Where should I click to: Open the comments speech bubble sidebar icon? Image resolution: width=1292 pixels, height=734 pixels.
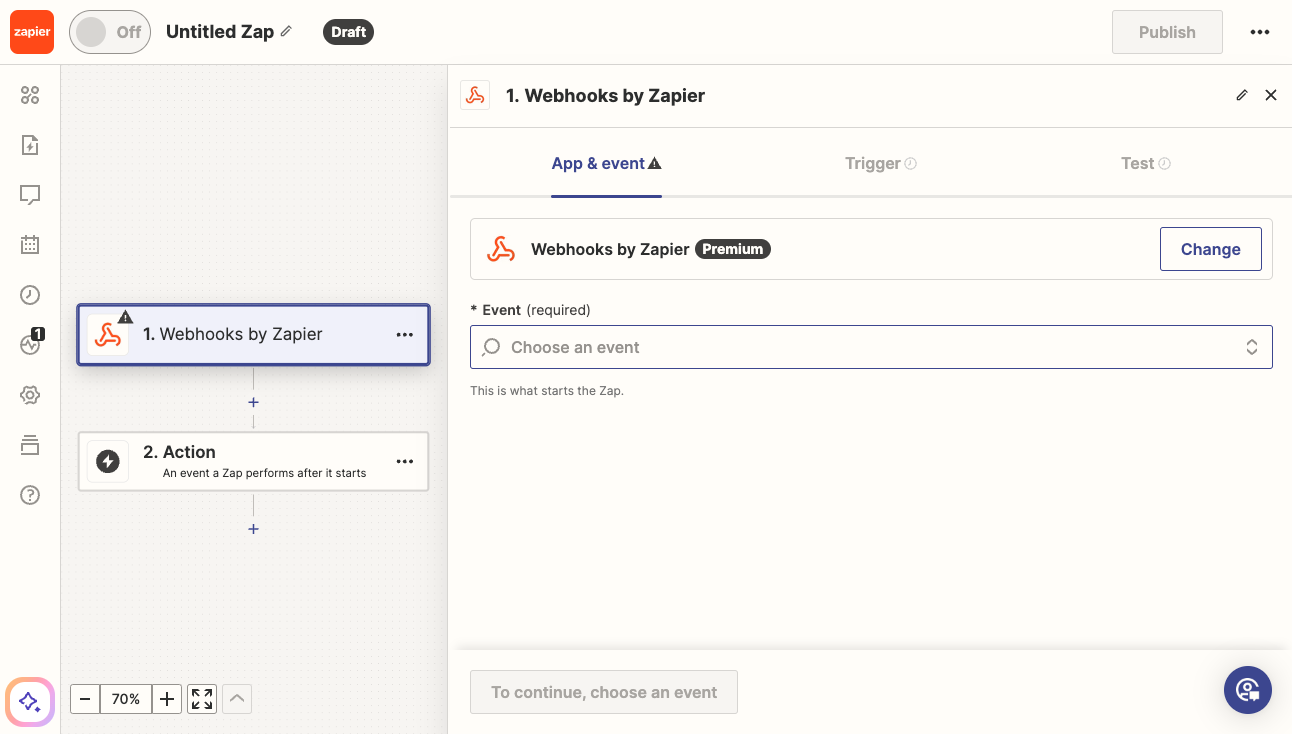point(30,195)
